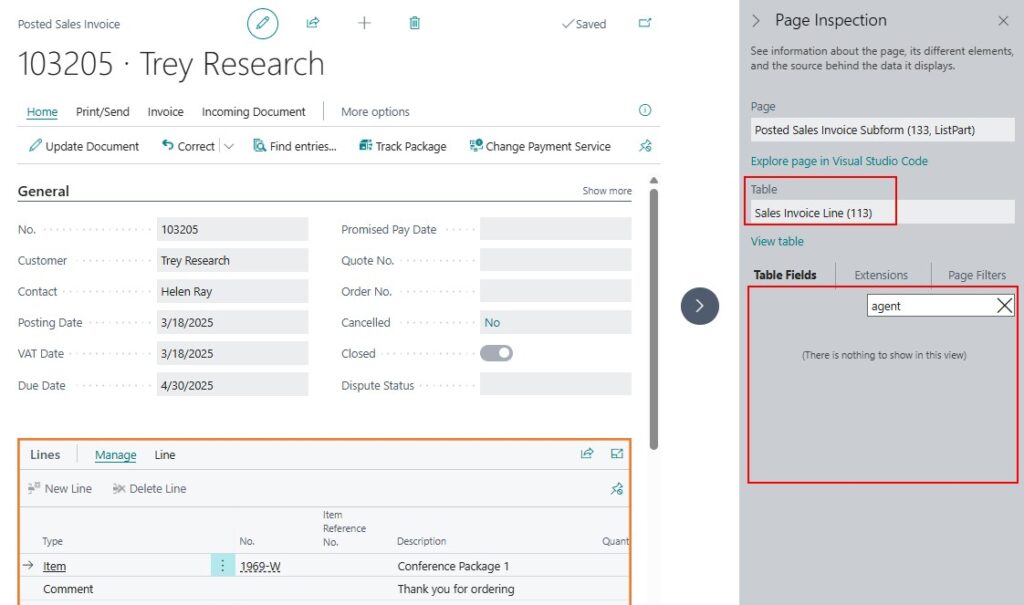Clear the agent filter text

pyautogui.click(x=1004, y=306)
